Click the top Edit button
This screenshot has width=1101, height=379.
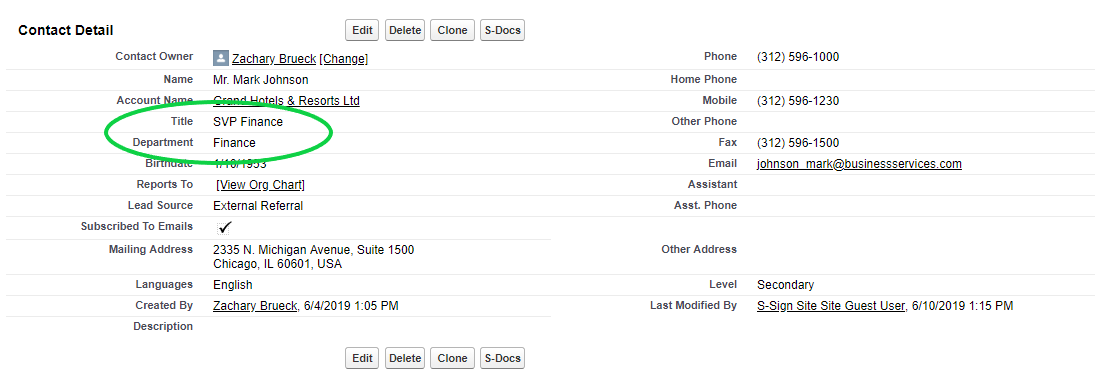click(x=362, y=30)
